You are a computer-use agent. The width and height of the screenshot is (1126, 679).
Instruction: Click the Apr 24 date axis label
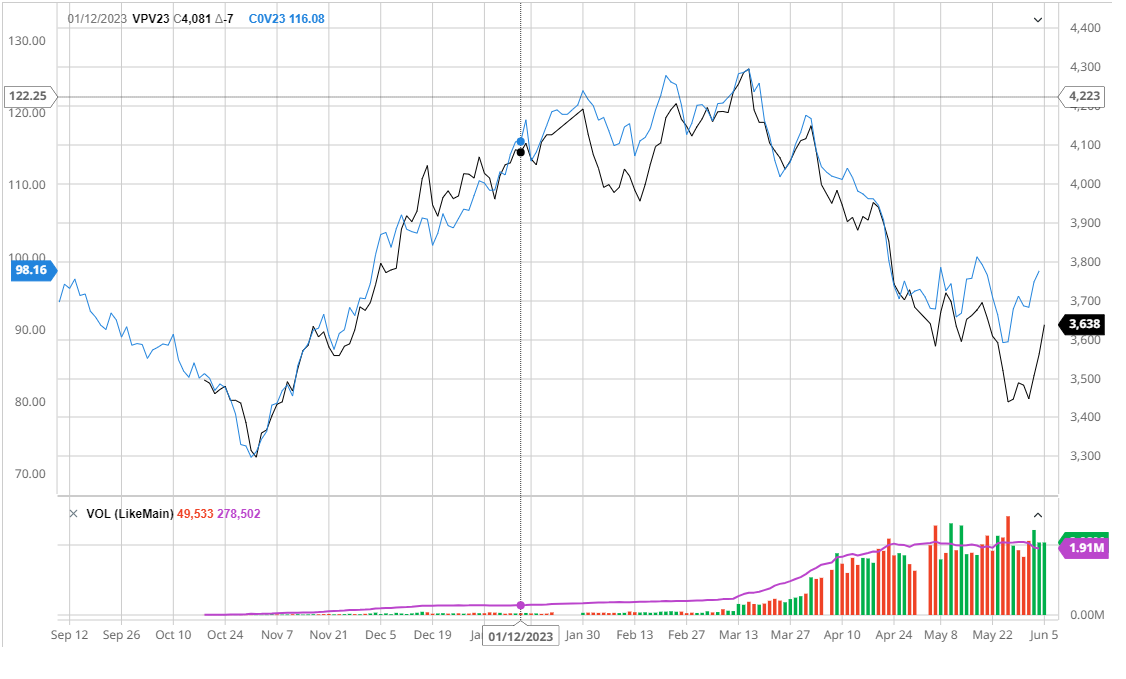(x=894, y=635)
